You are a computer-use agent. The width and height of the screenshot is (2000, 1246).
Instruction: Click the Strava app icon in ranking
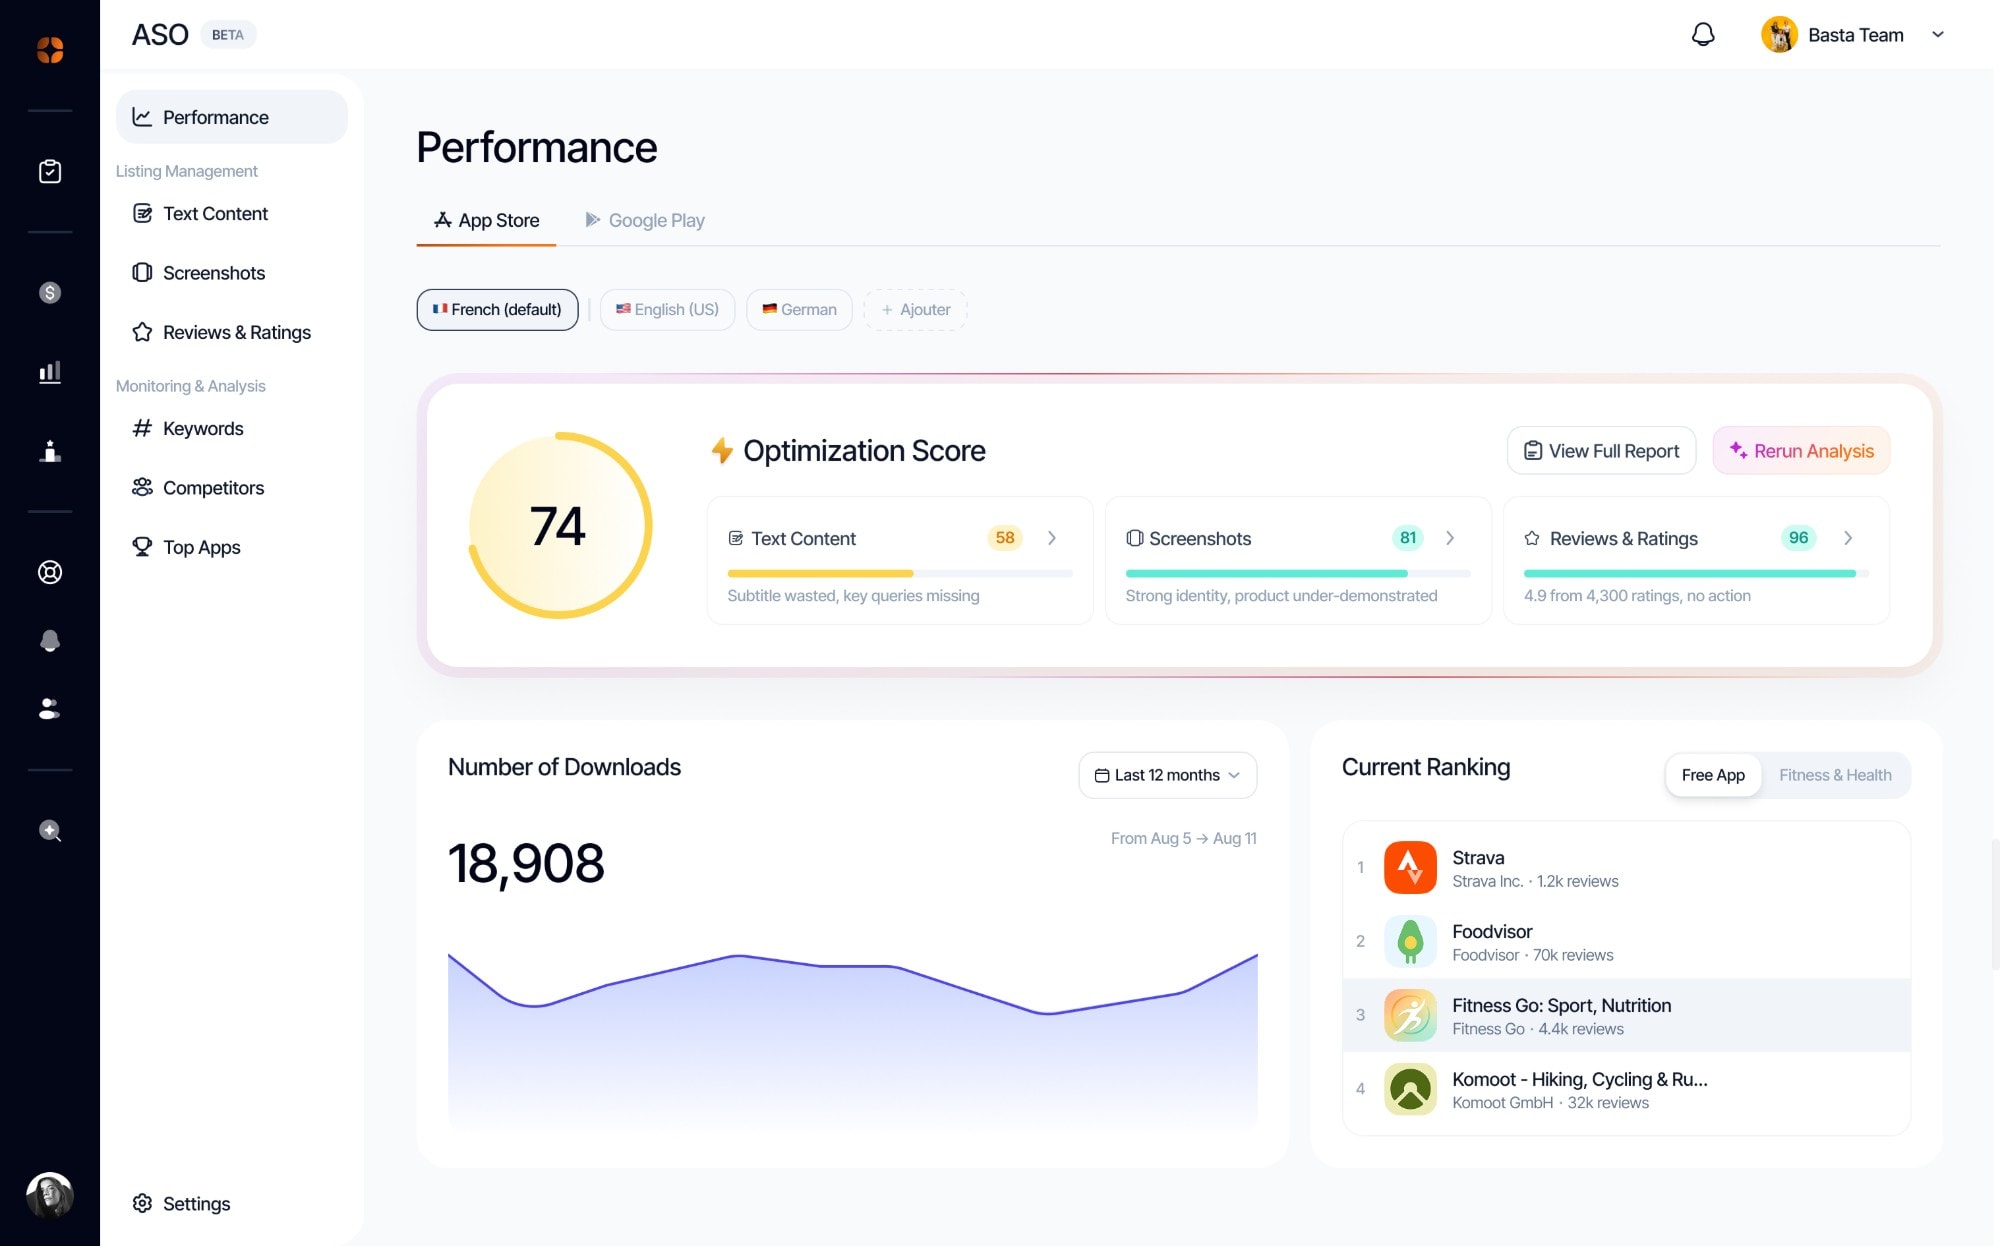point(1410,867)
